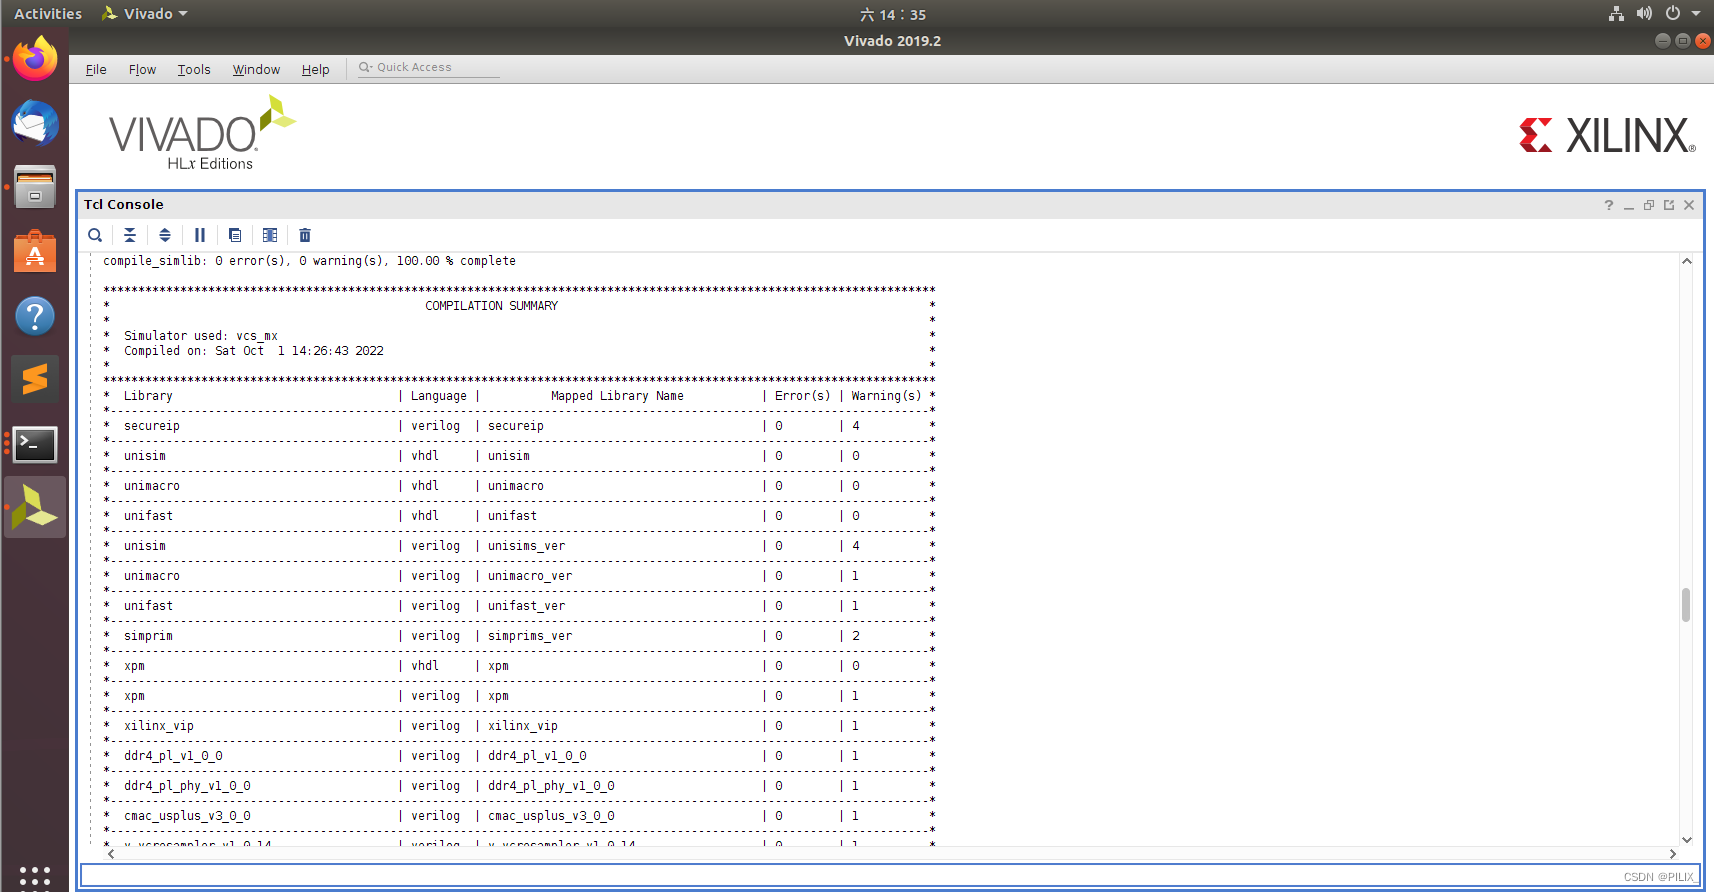Image resolution: width=1714 pixels, height=892 pixels.
Task: Click the console scroll up arrow
Action: pos(1687,261)
